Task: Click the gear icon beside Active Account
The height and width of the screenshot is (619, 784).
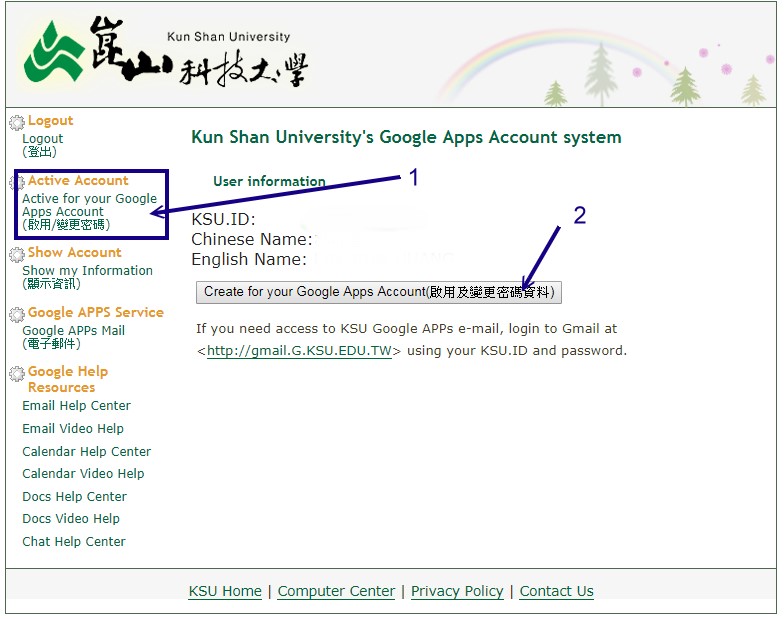Action: pos(16,182)
